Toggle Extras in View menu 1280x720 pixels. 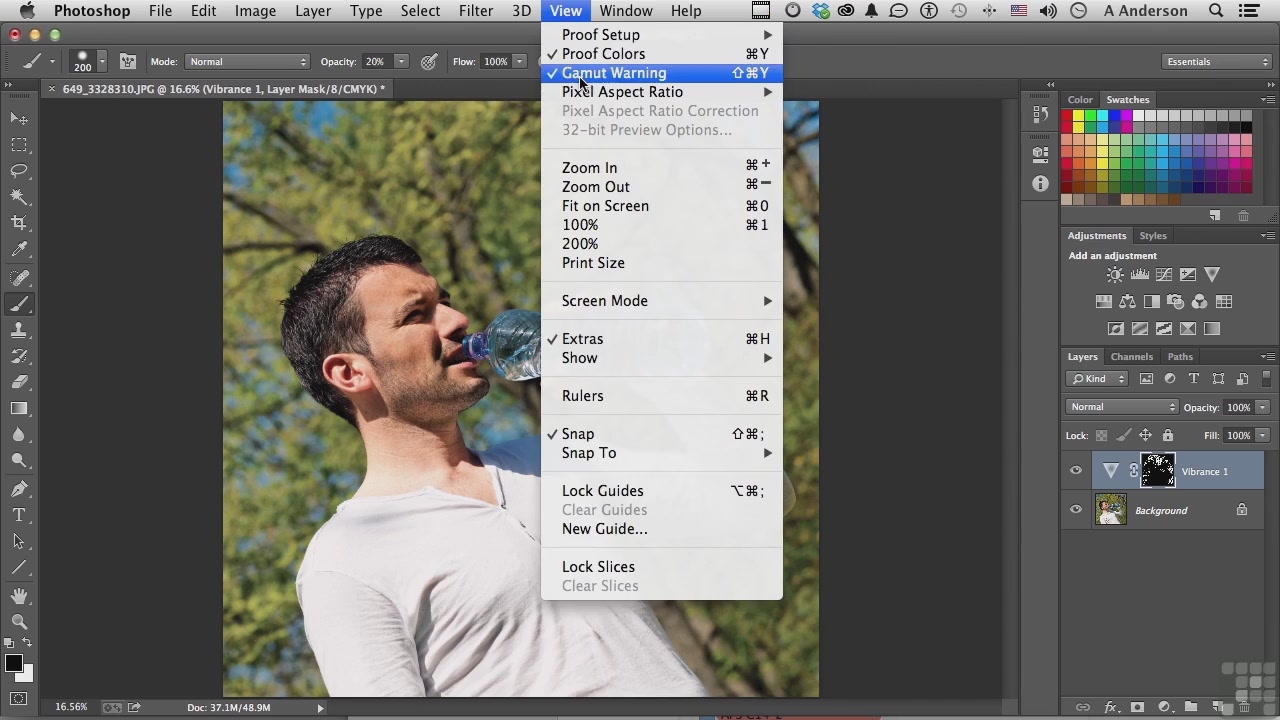pyautogui.click(x=661, y=339)
